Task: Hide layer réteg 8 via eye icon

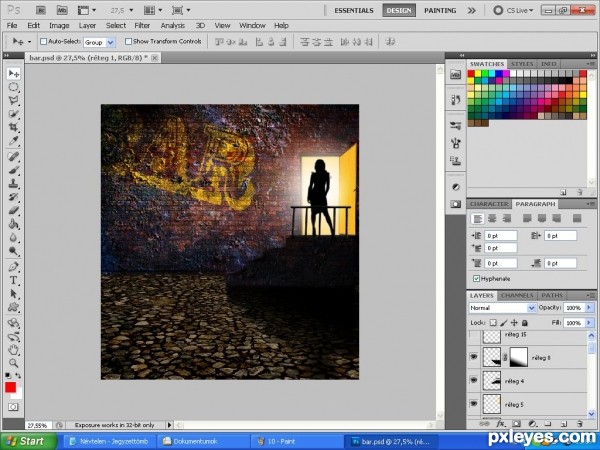Action: click(x=474, y=357)
